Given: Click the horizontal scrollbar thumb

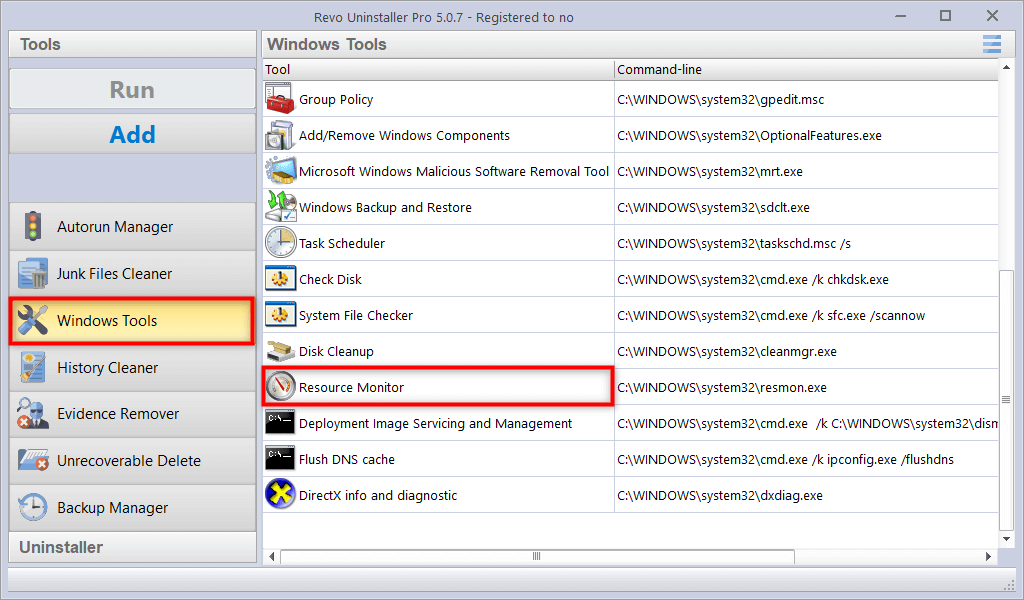Looking at the screenshot, I should pos(537,556).
